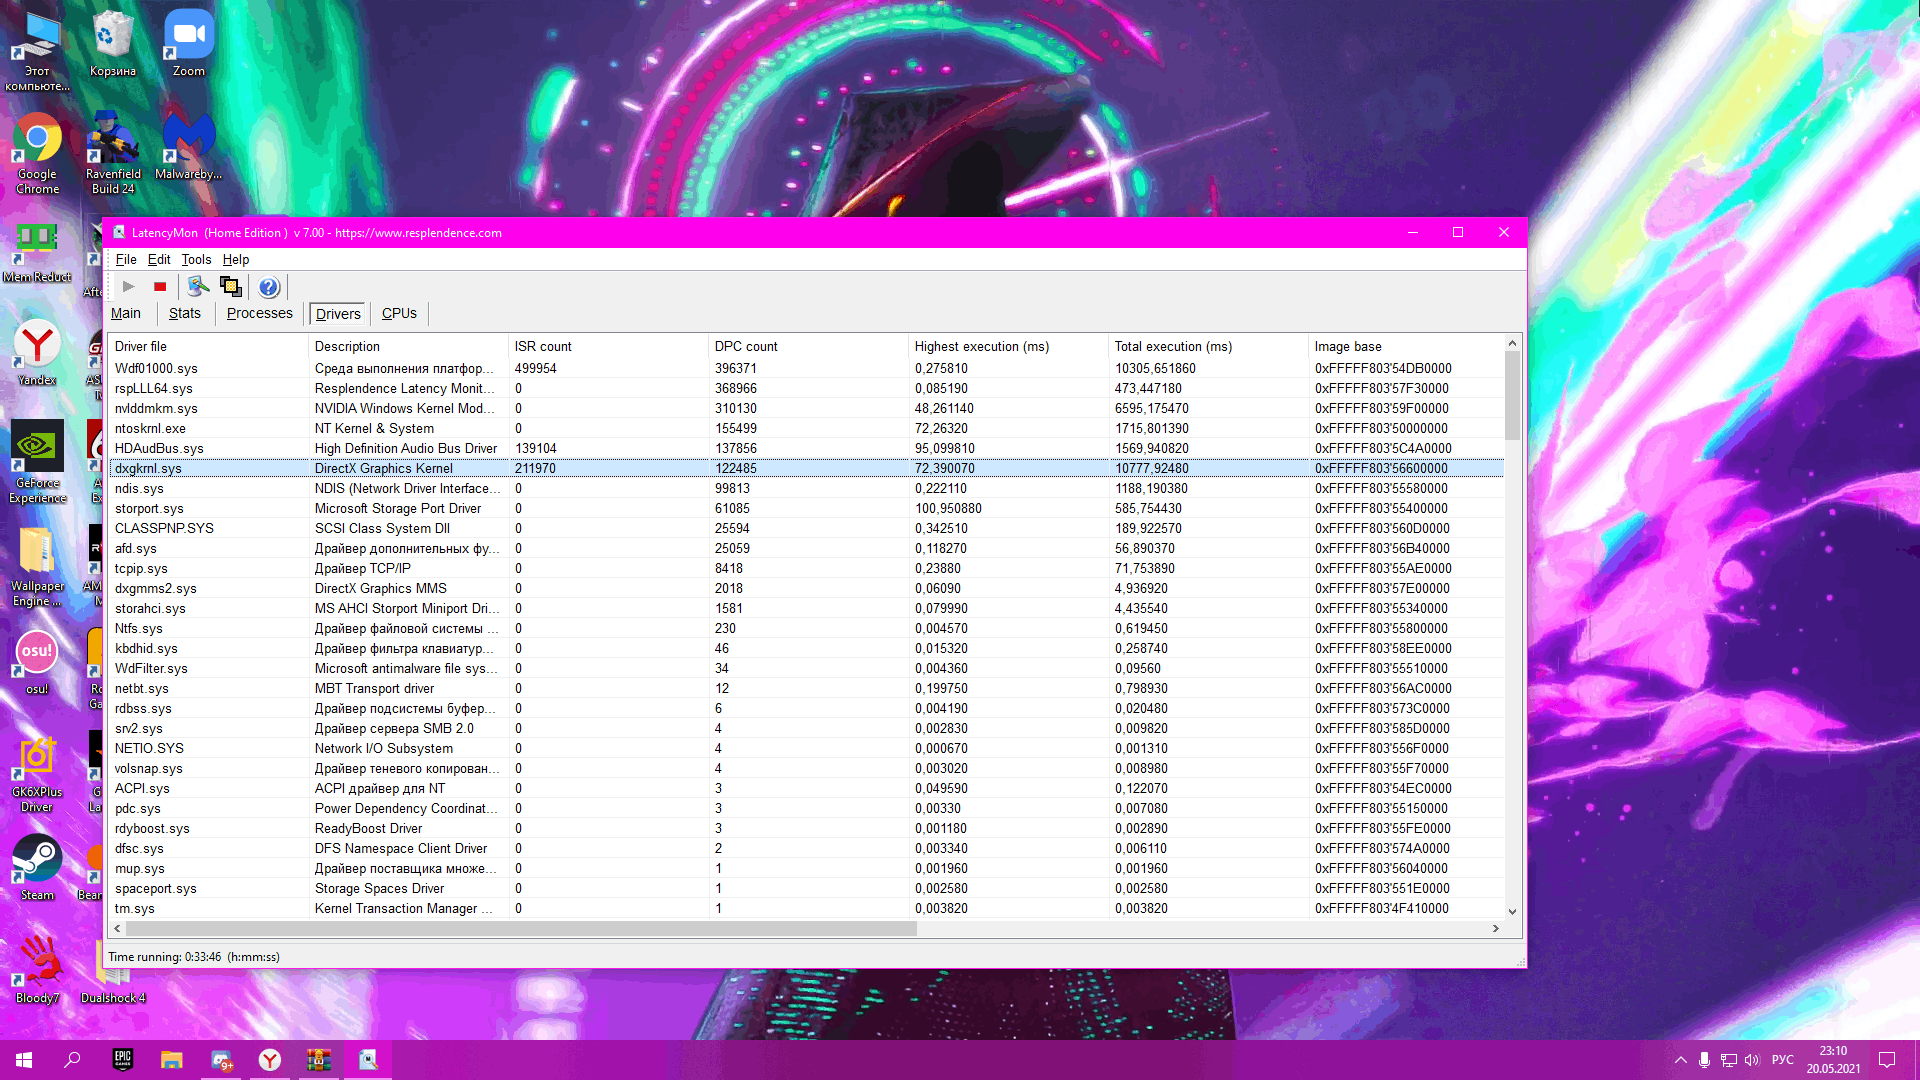Open Epic Games in the taskbar
The height and width of the screenshot is (1080, 1920).
123,1059
